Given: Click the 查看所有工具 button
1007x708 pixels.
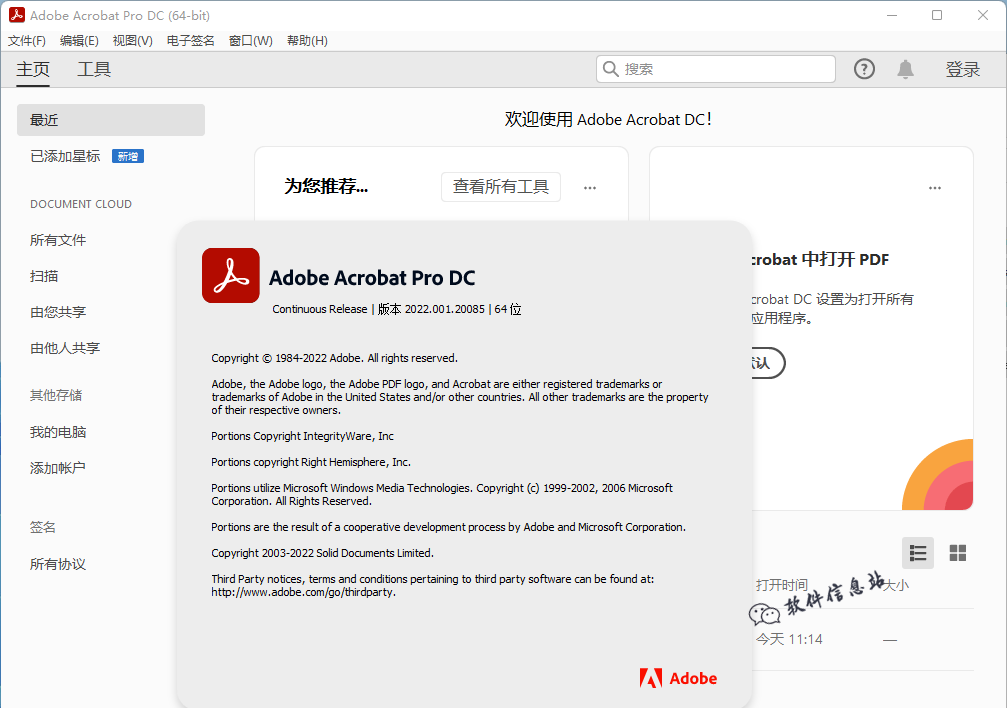Looking at the screenshot, I should point(501,187).
